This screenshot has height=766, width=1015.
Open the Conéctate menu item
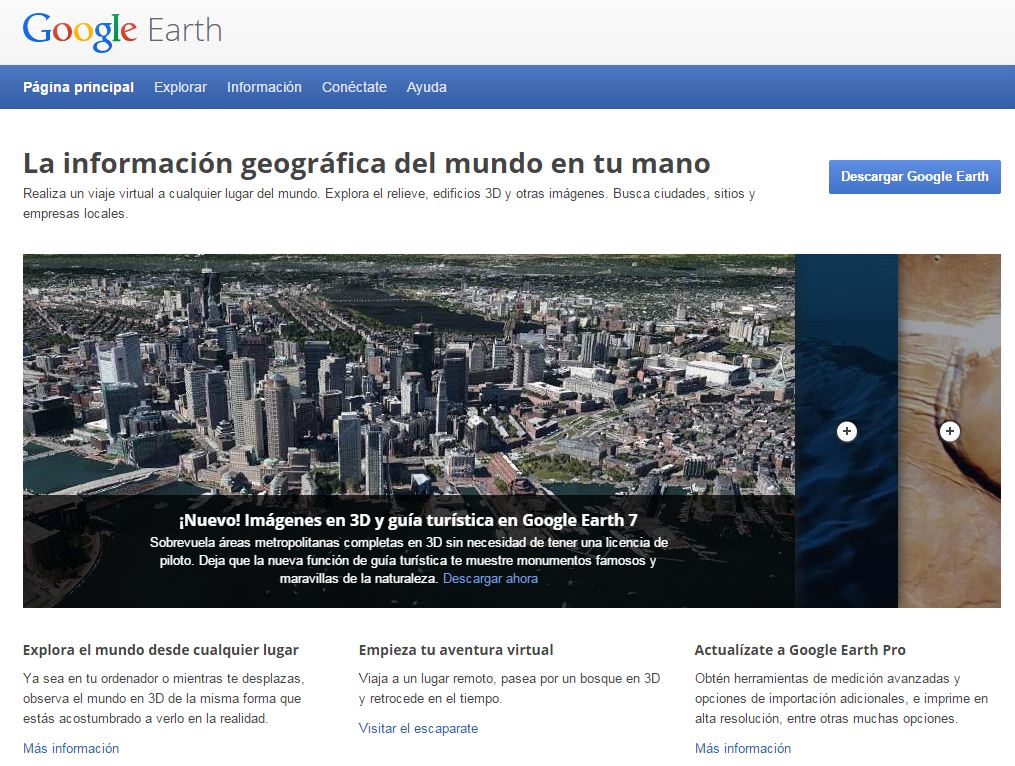[x=354, y=87]
